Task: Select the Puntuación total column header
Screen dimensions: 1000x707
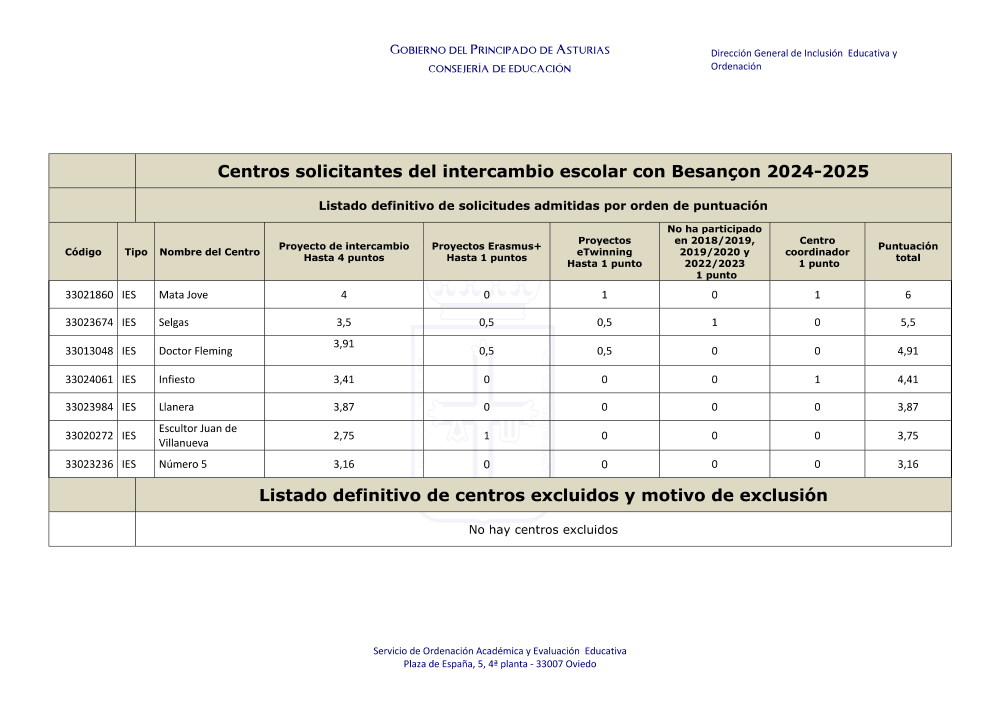Action: click(907, 252)
